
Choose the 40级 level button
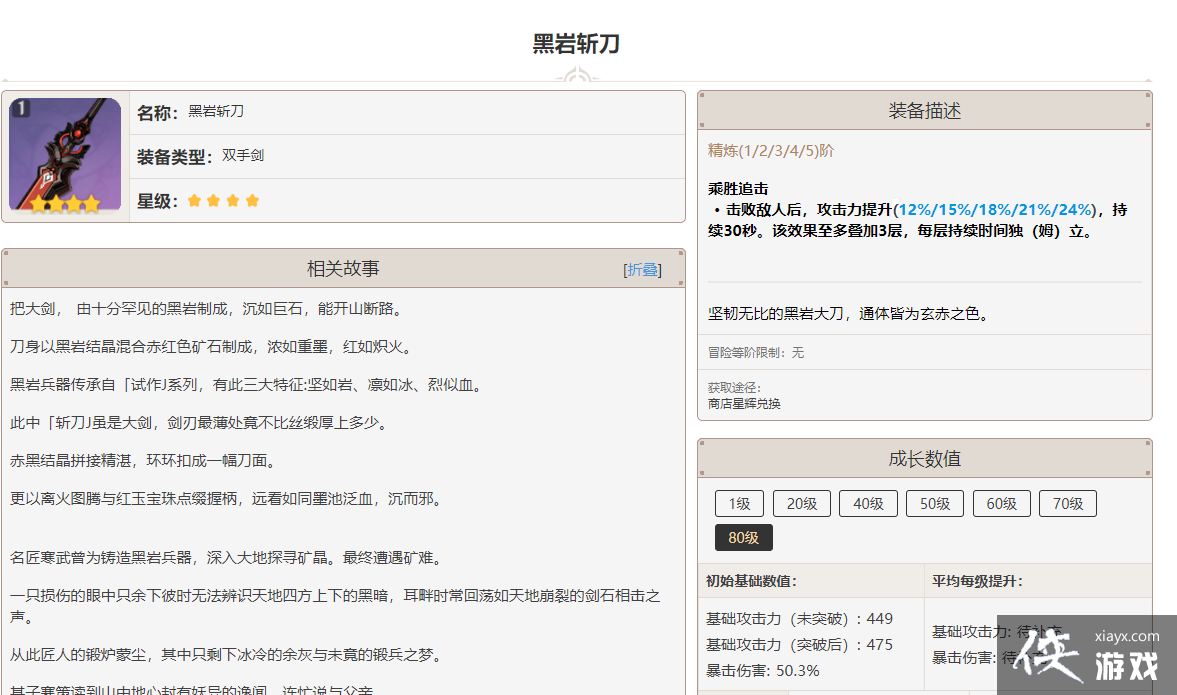868,504
